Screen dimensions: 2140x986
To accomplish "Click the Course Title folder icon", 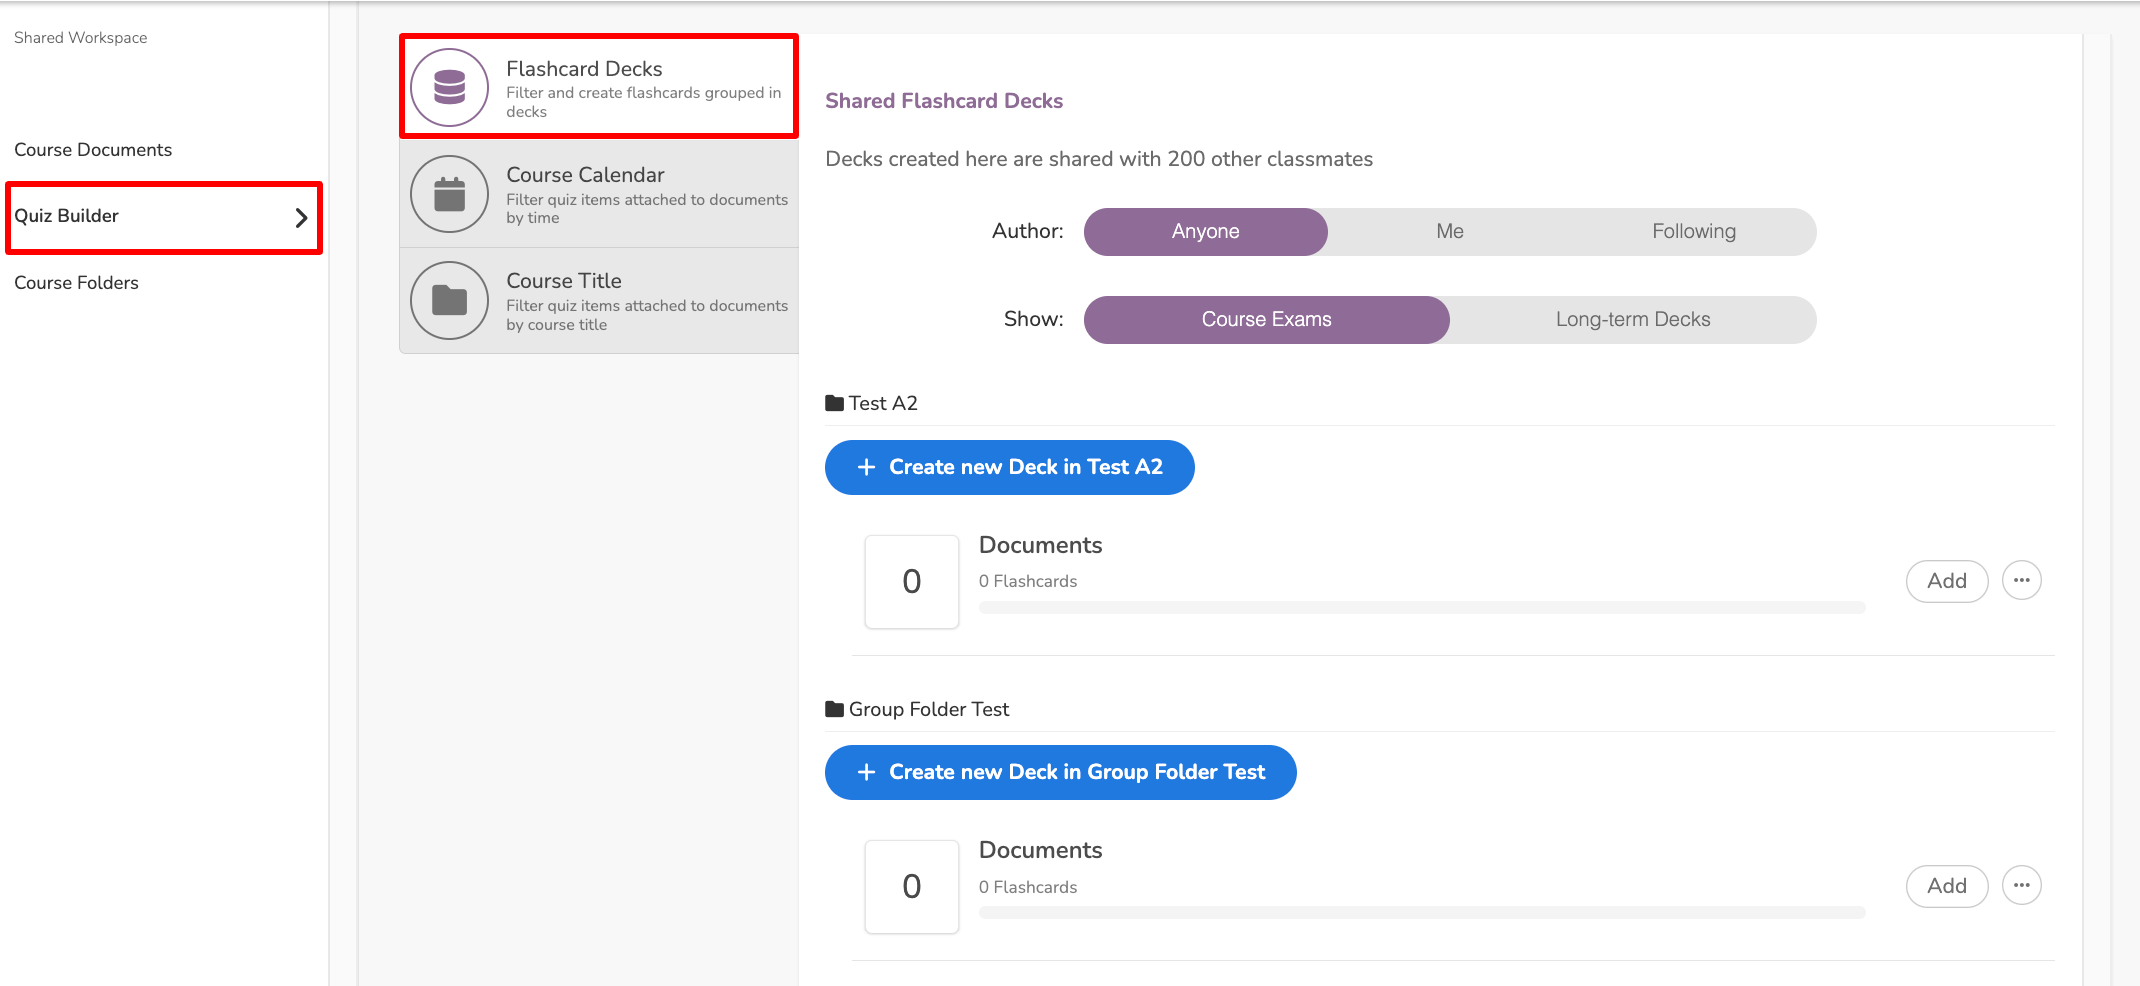I will click(450, 300).
